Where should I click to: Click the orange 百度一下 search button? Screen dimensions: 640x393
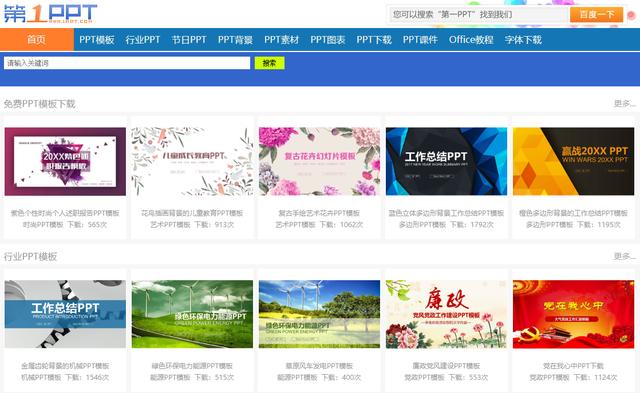tap(596, 15)
